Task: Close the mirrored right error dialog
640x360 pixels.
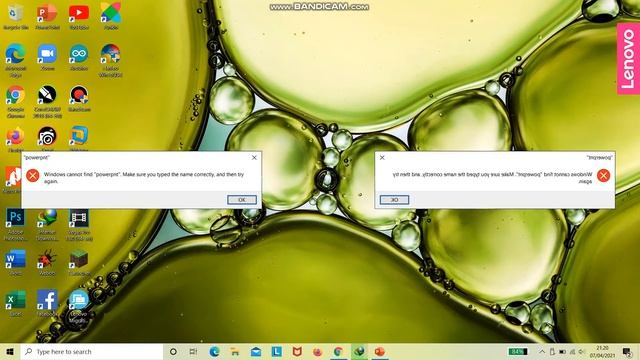Action: (382, 158)
